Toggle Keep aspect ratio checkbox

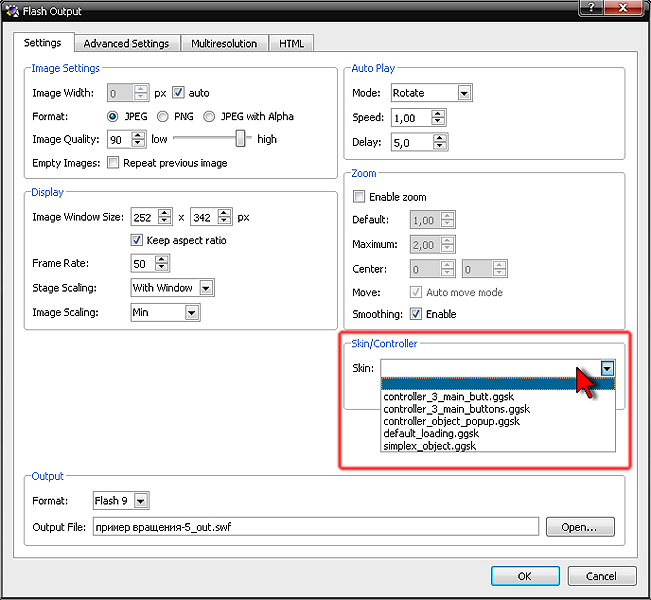coord(137,240)
